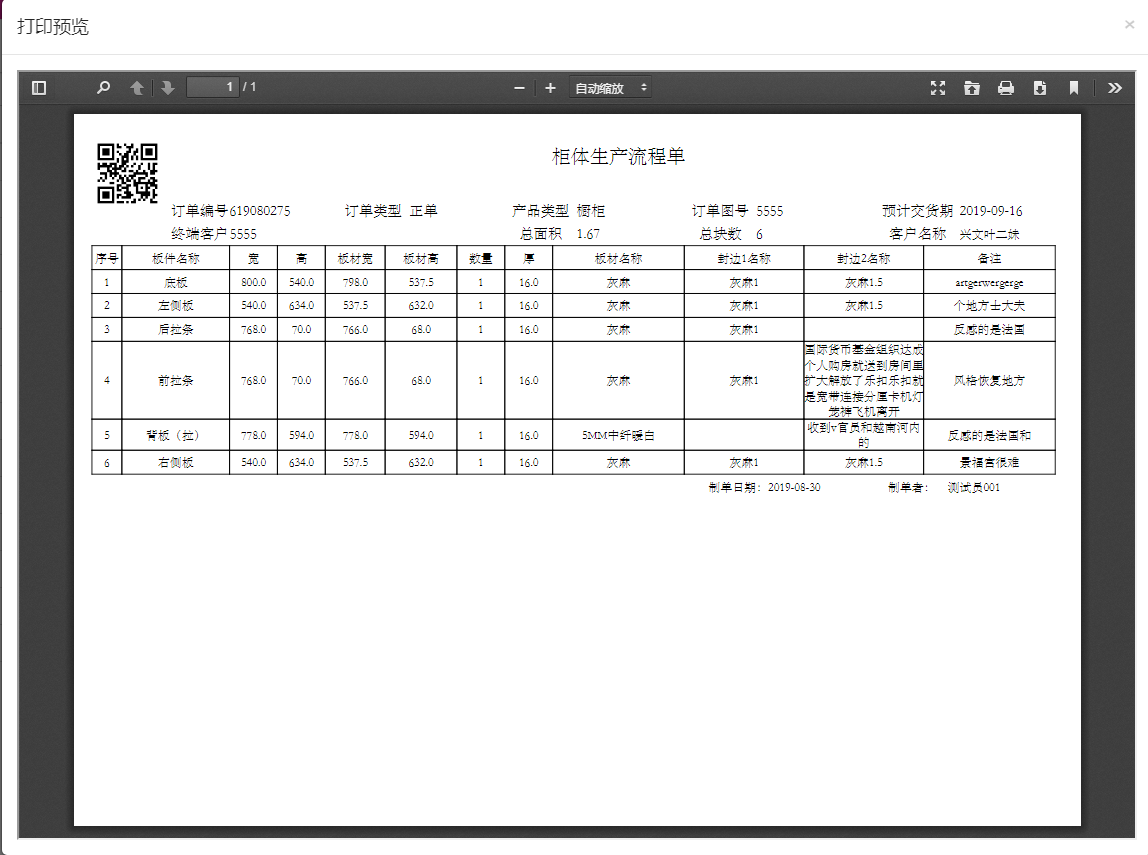Go to the next page
The image size is (1148, 855).
point(168,88)
